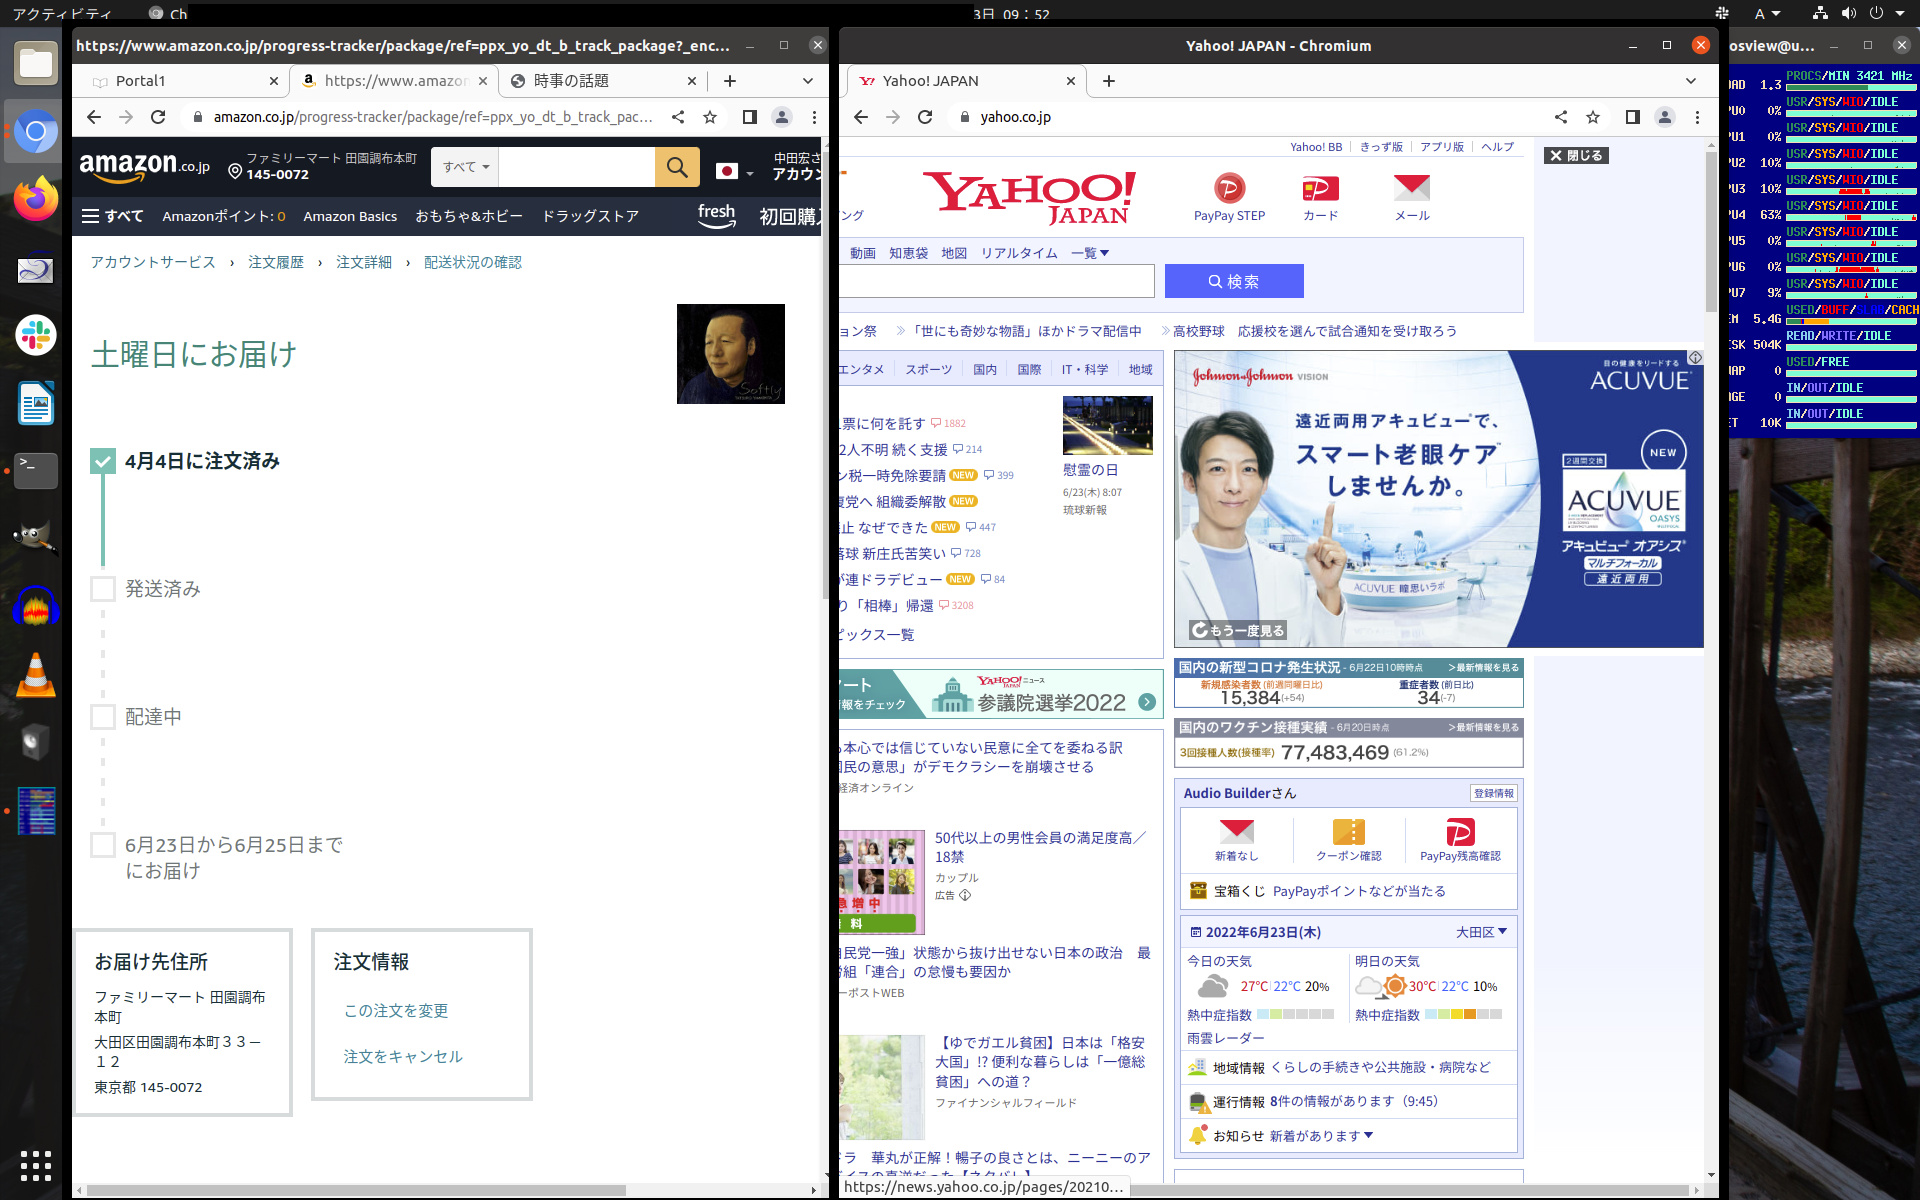Click the Amazon search input field
Screen dimensions: 1920x1200
576,167
